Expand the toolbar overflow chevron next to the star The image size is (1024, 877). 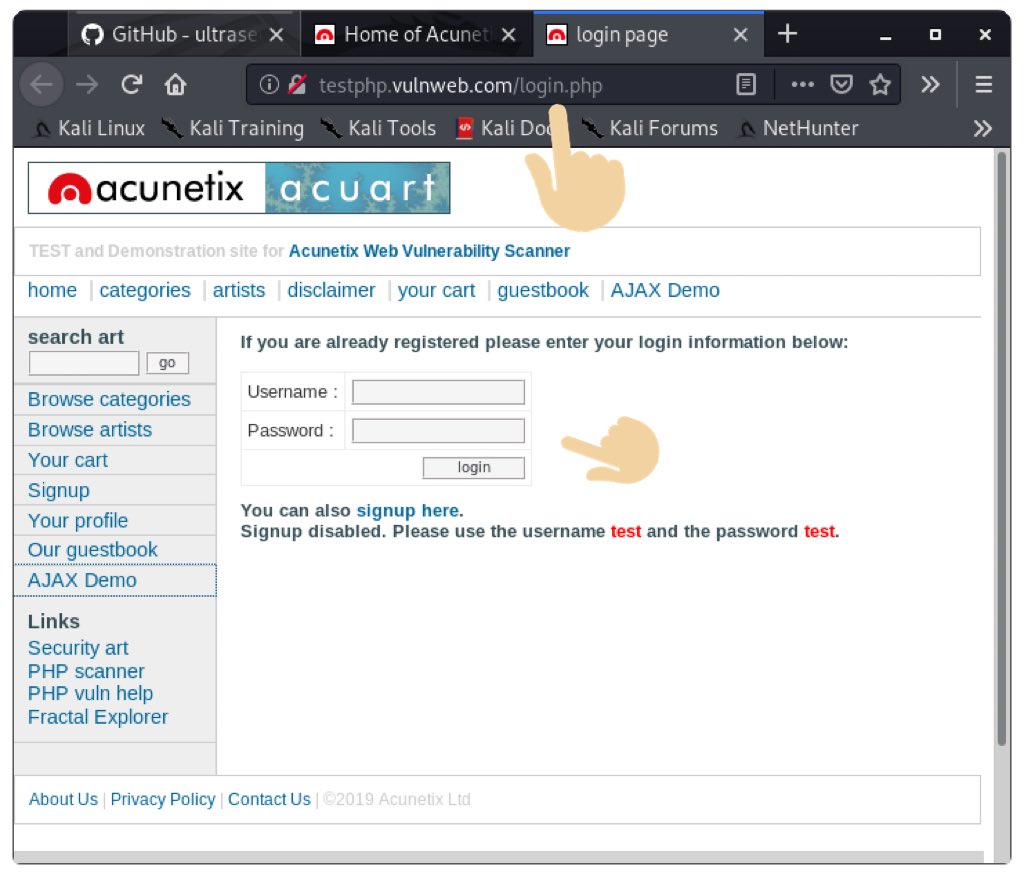[x=930, y=84]
